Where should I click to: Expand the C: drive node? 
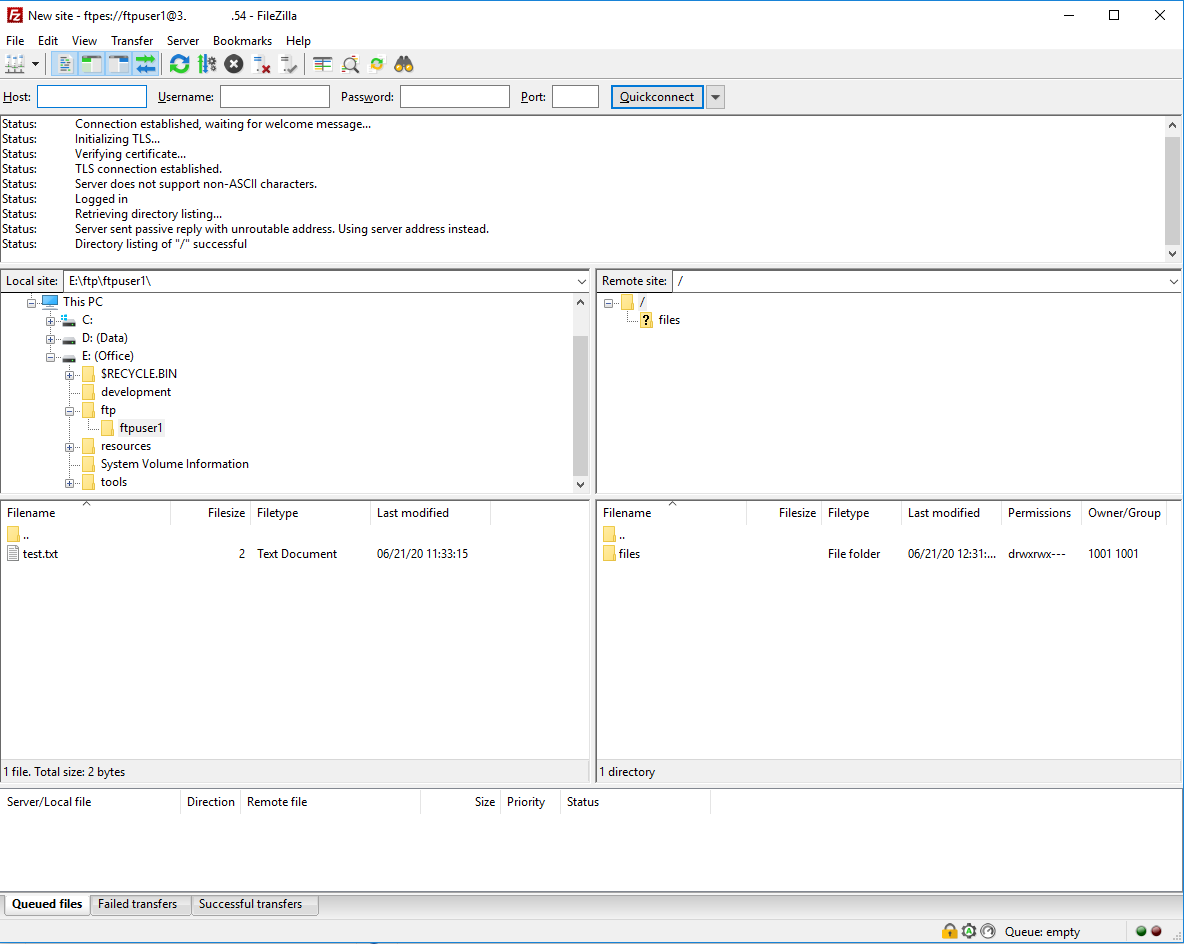point(51,320)
